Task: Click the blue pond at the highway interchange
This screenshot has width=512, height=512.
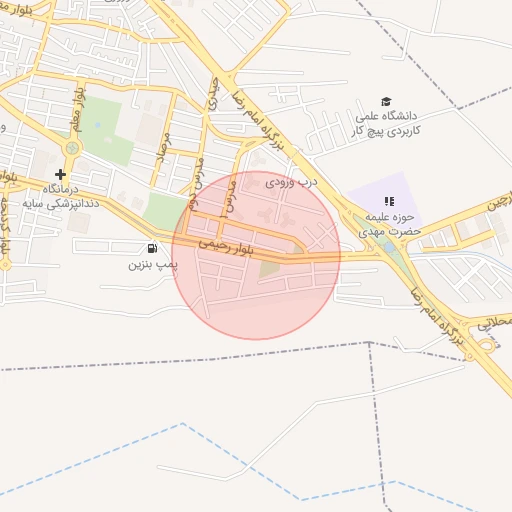Action: pyautogui.click(x=389, y=247)
